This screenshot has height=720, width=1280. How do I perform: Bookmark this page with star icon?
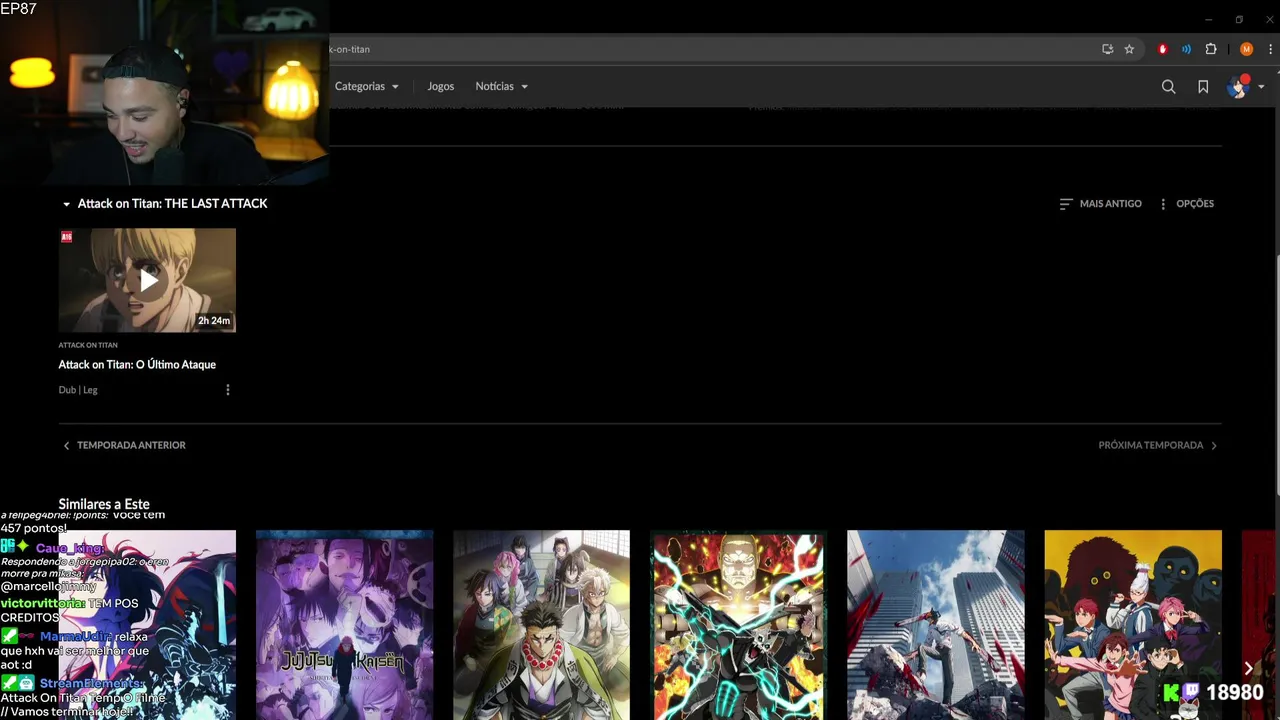pos(1129,49)
